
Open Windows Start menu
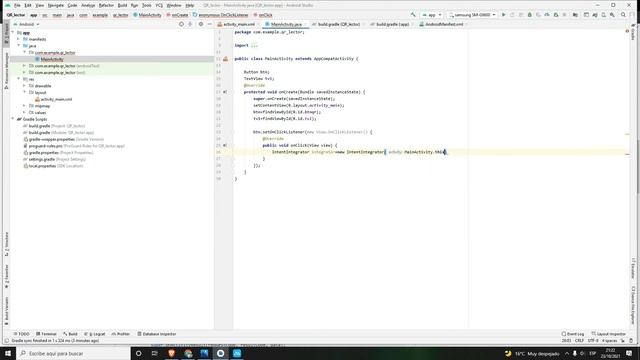[x=8, y=353]
